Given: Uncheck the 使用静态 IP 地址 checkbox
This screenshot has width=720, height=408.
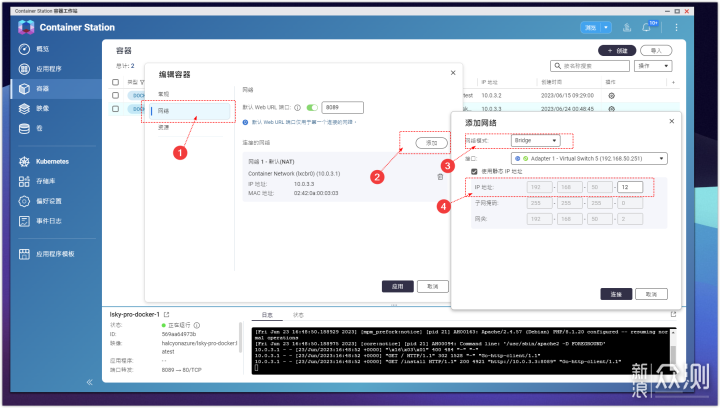Looking at the screenshot, I should (474, 171).
